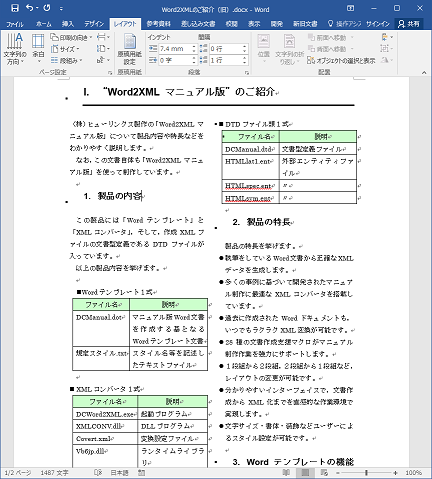
Task: Open the 余白 margins menu
Action: click(38, 49)
